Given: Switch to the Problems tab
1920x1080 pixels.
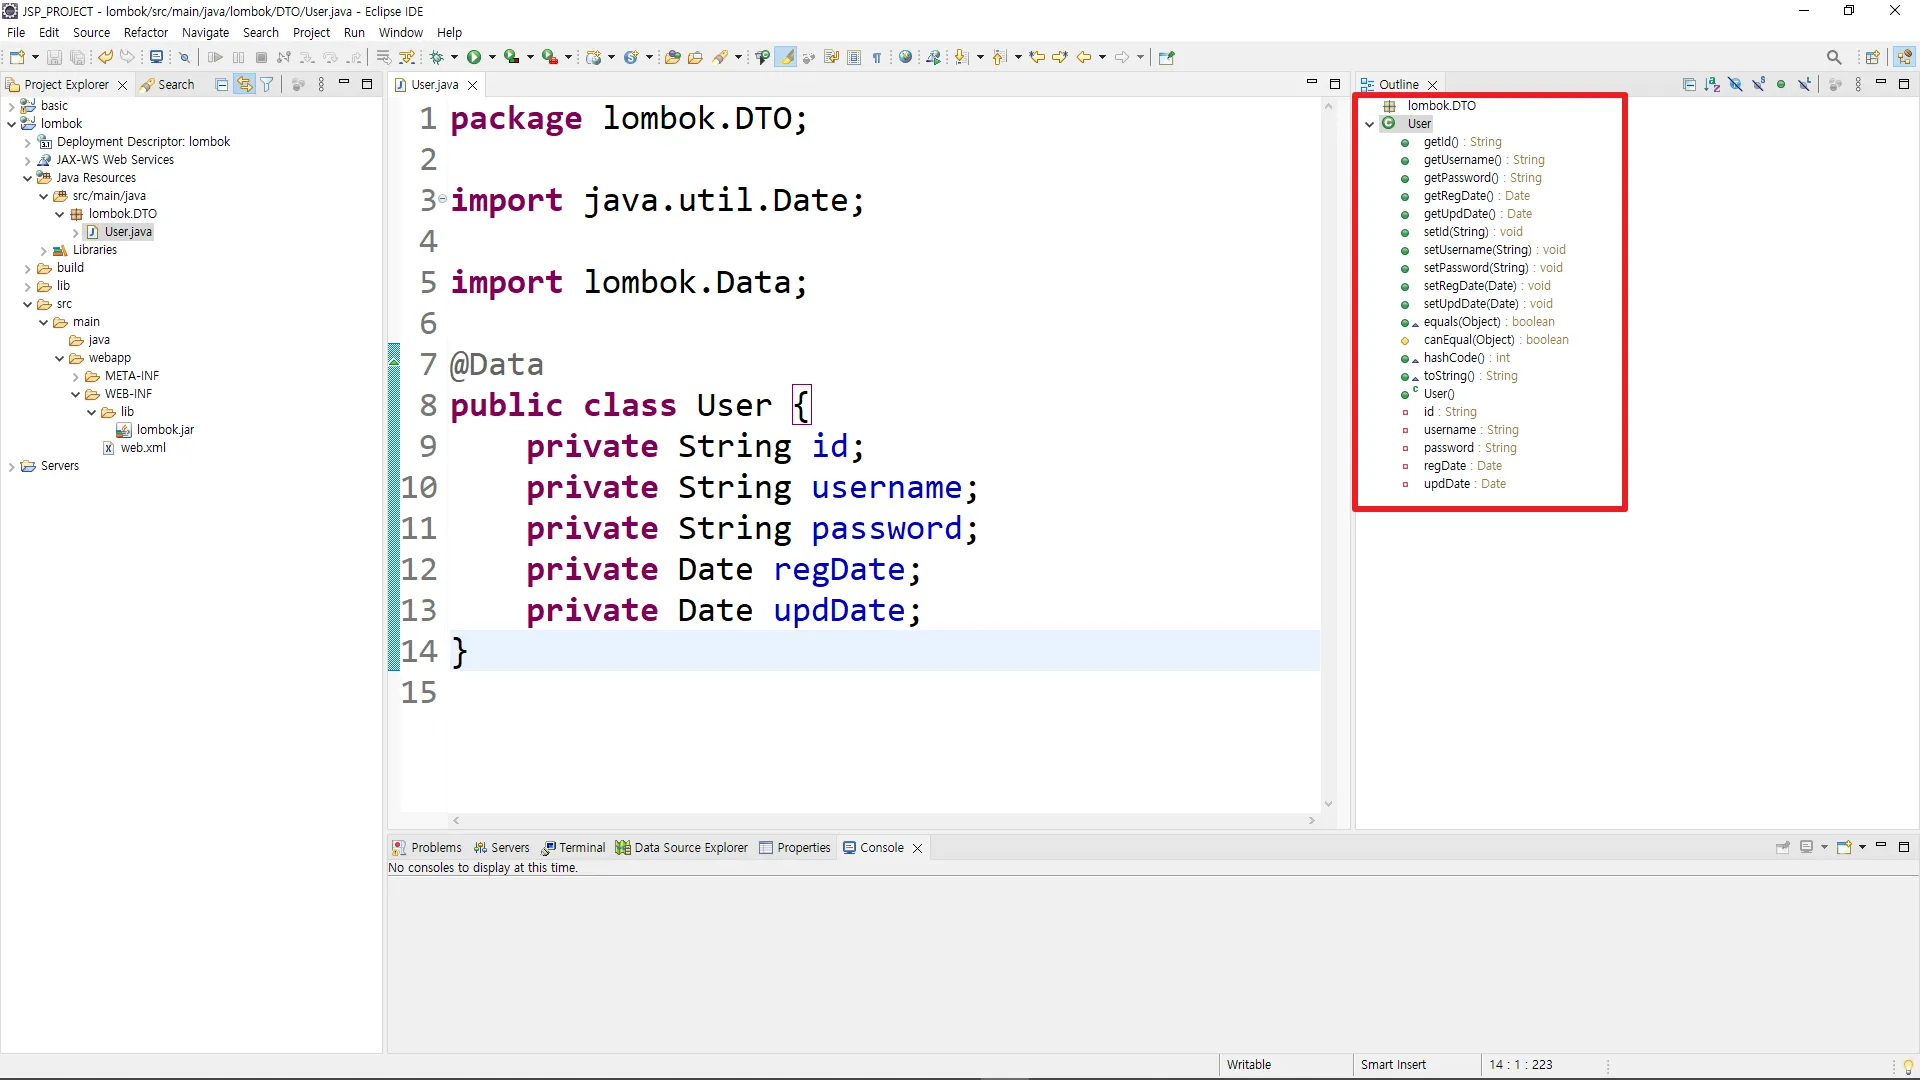Looking at the screenshot, I should coord(427,847).
